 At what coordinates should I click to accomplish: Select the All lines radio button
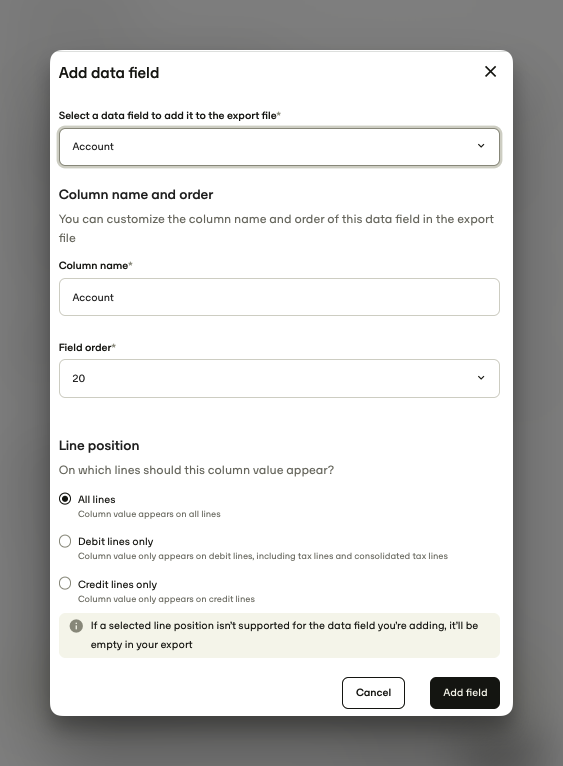tap(65, 499)
